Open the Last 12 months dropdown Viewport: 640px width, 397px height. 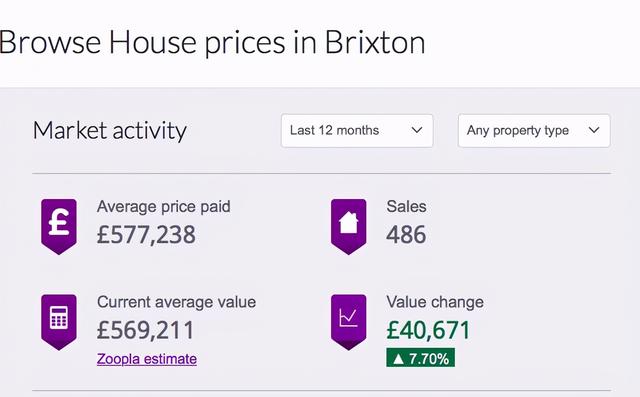point(357,131)
